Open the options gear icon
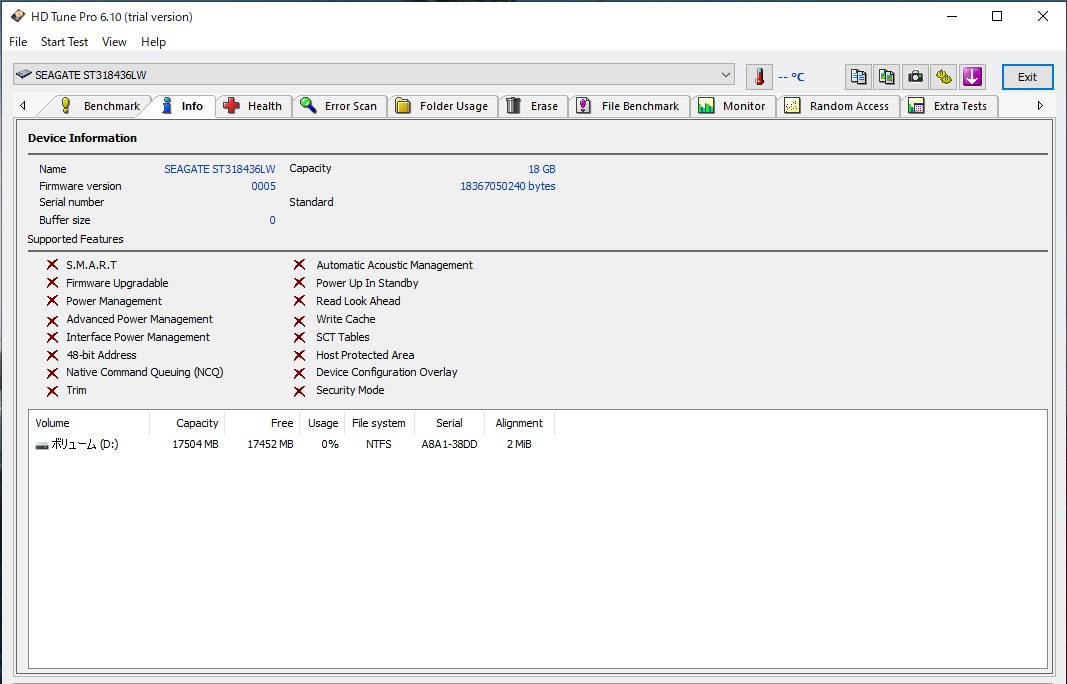Screen dimensions: 1067x684 point(943,77)
